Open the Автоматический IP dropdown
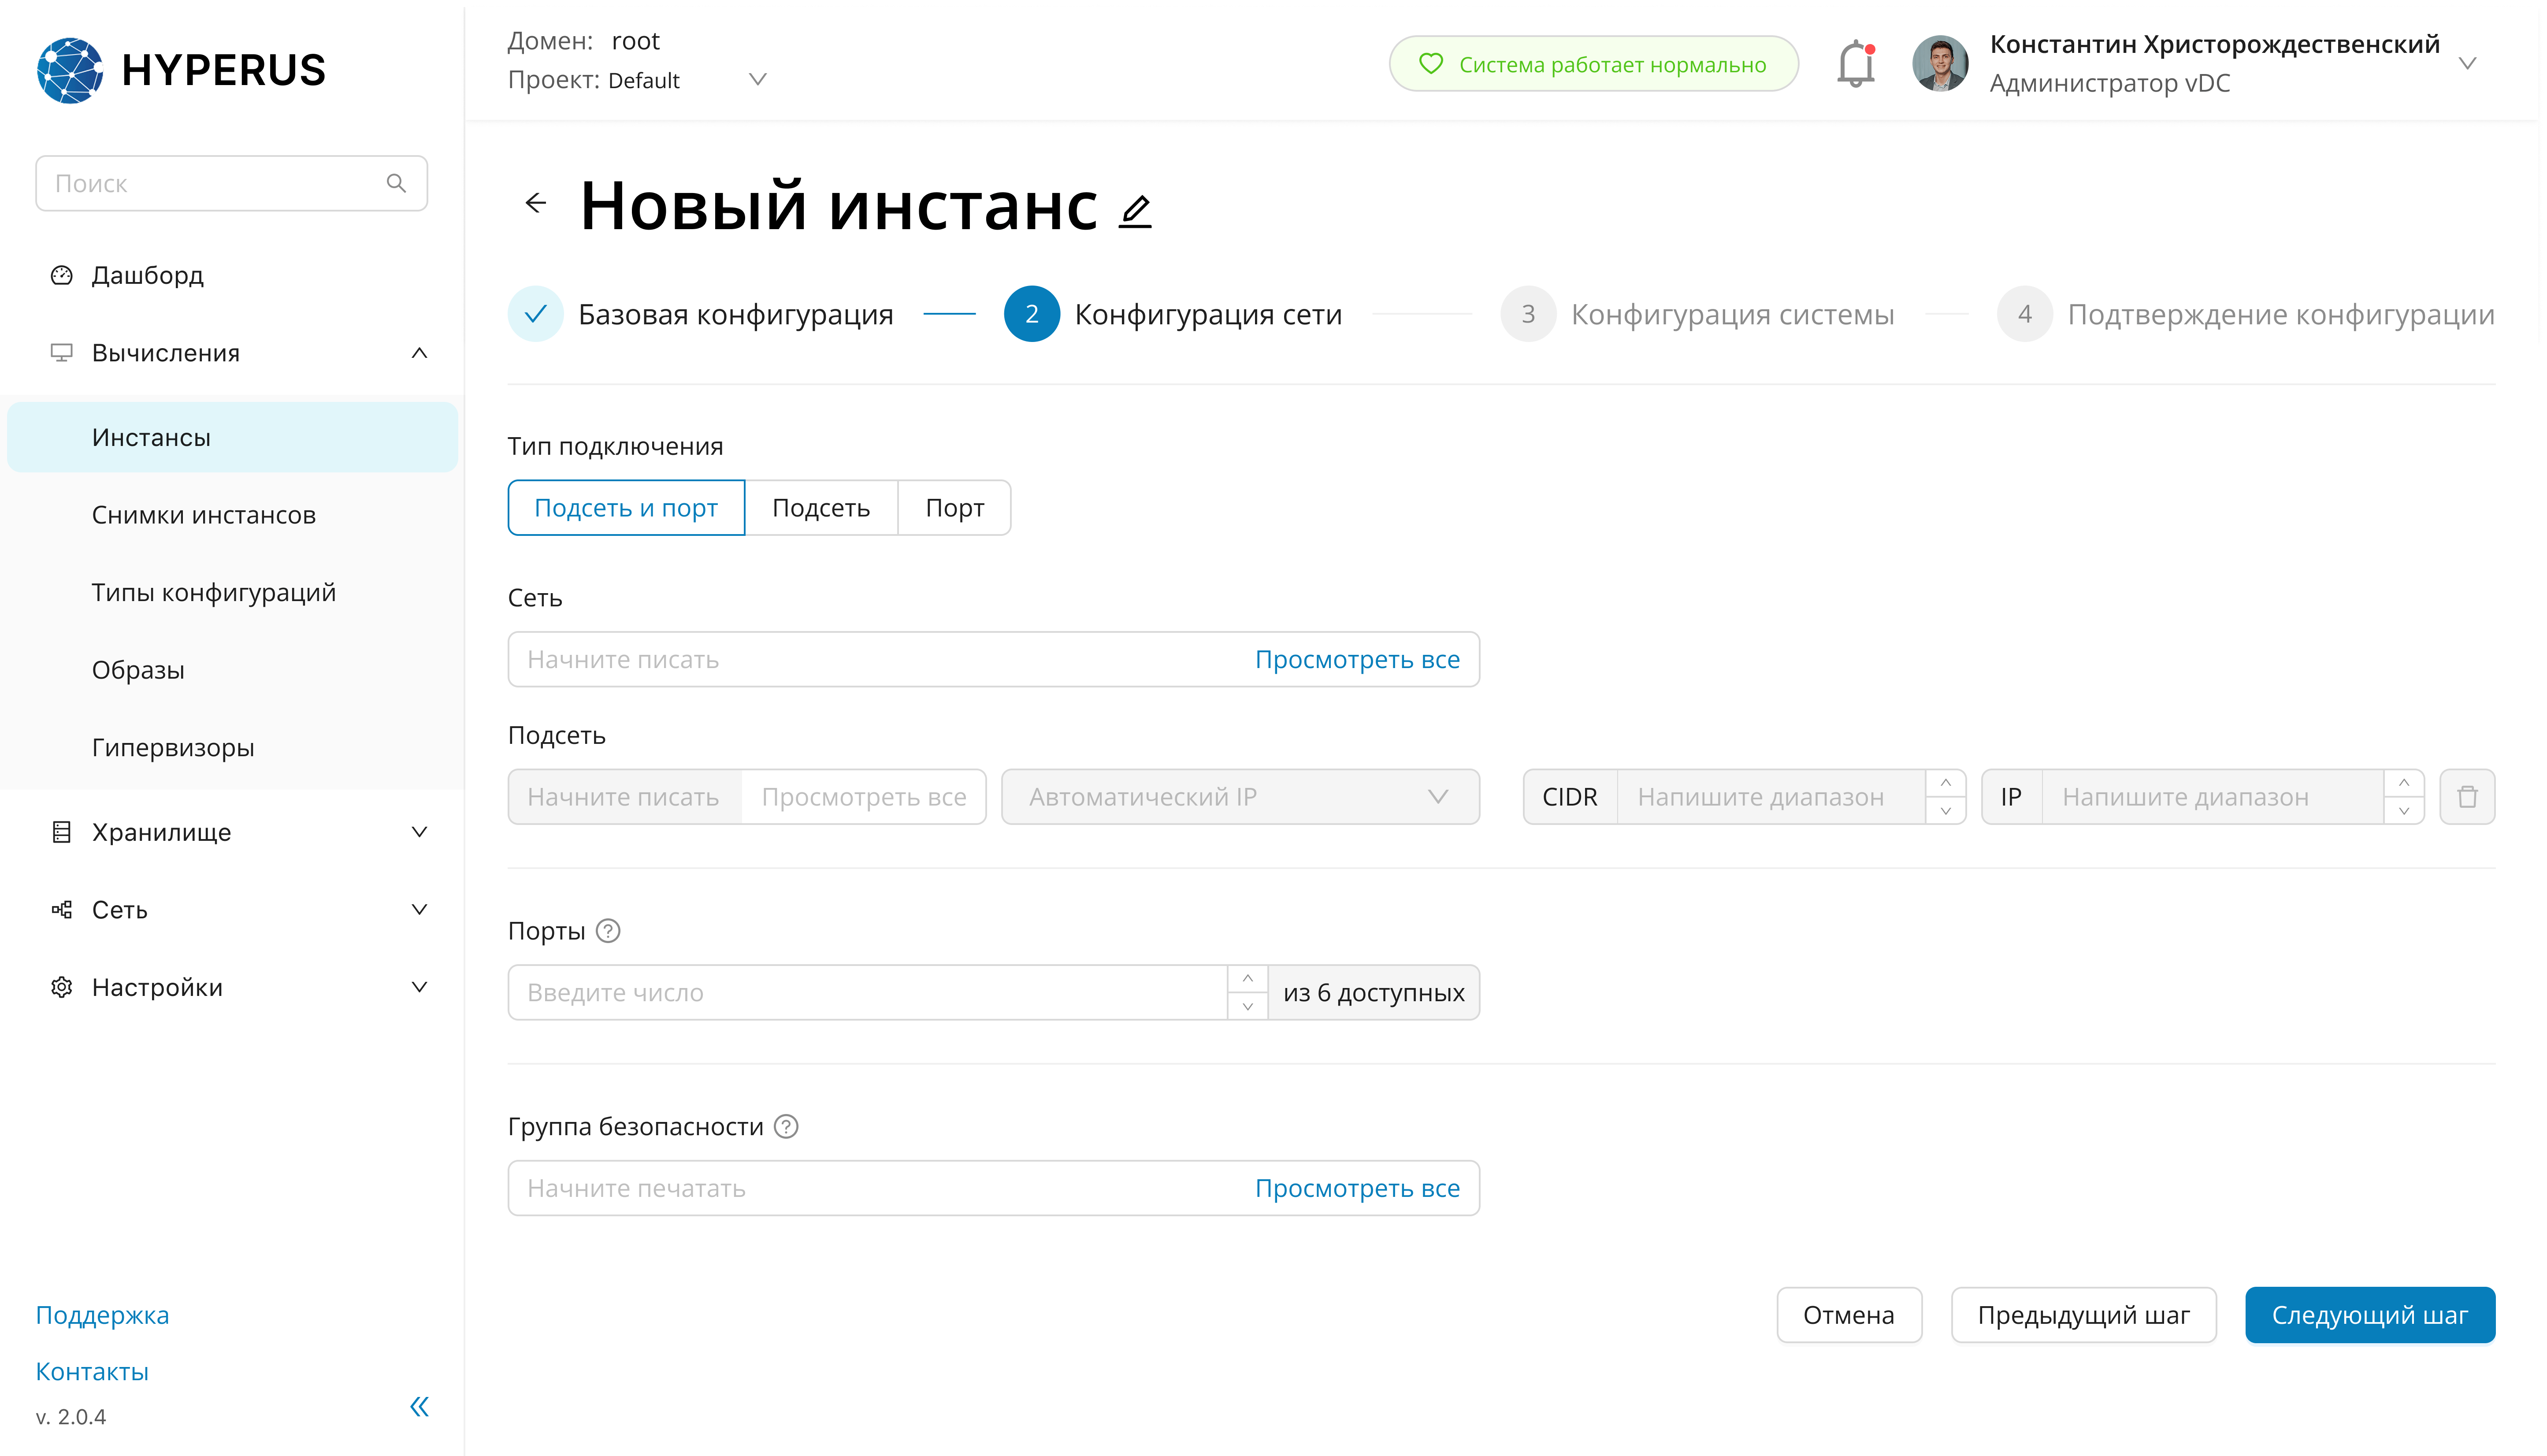 tap(1239, 797)
